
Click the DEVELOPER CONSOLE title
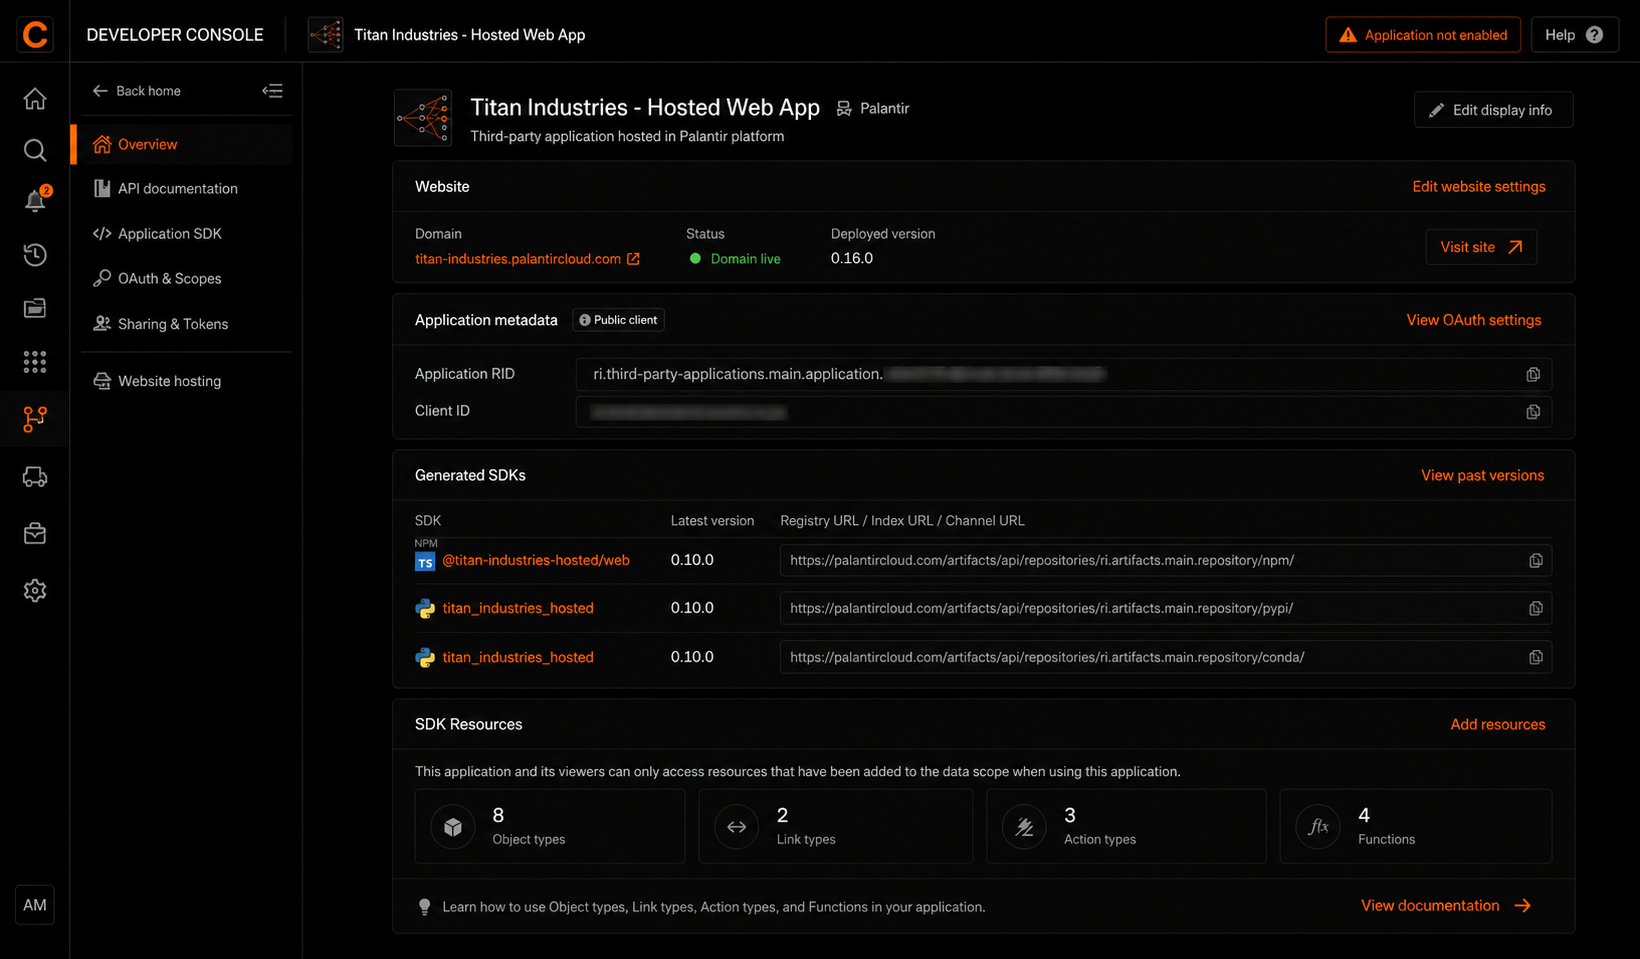(175, 35)
